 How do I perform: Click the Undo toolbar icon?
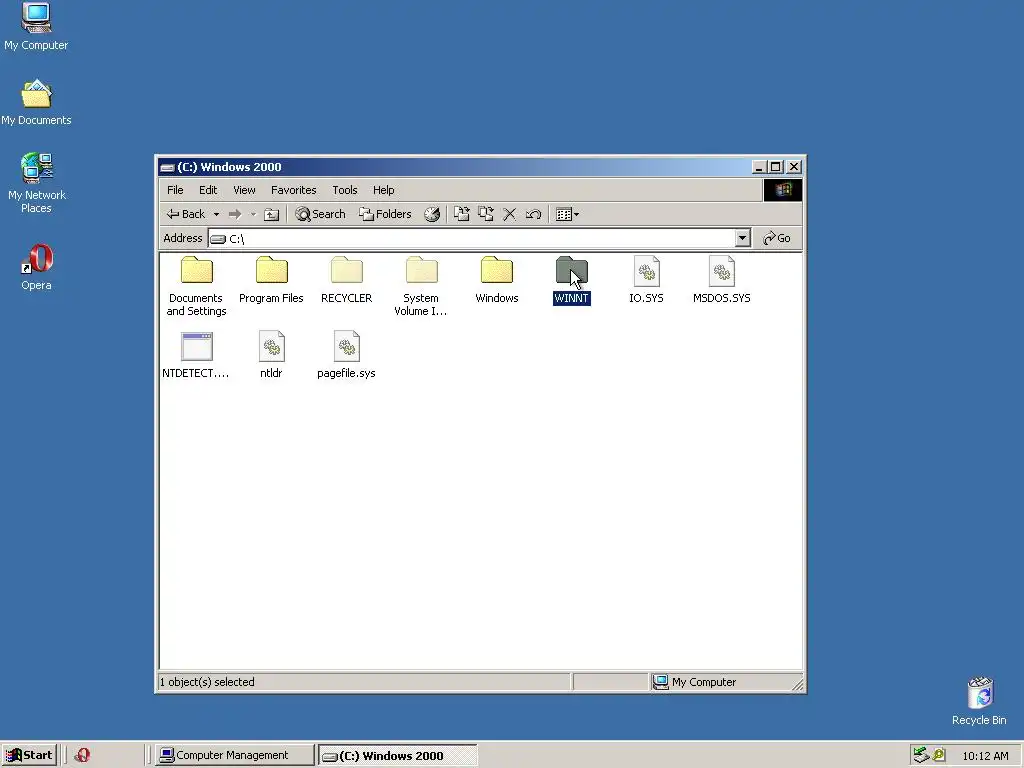point(534,214)
